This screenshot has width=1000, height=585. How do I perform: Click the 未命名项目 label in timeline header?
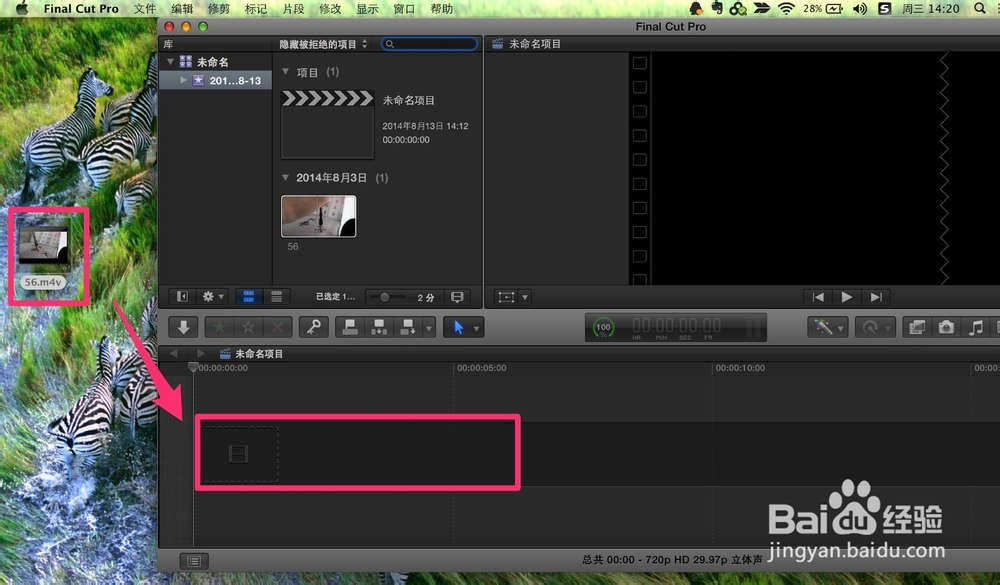[x=259, y=353]
